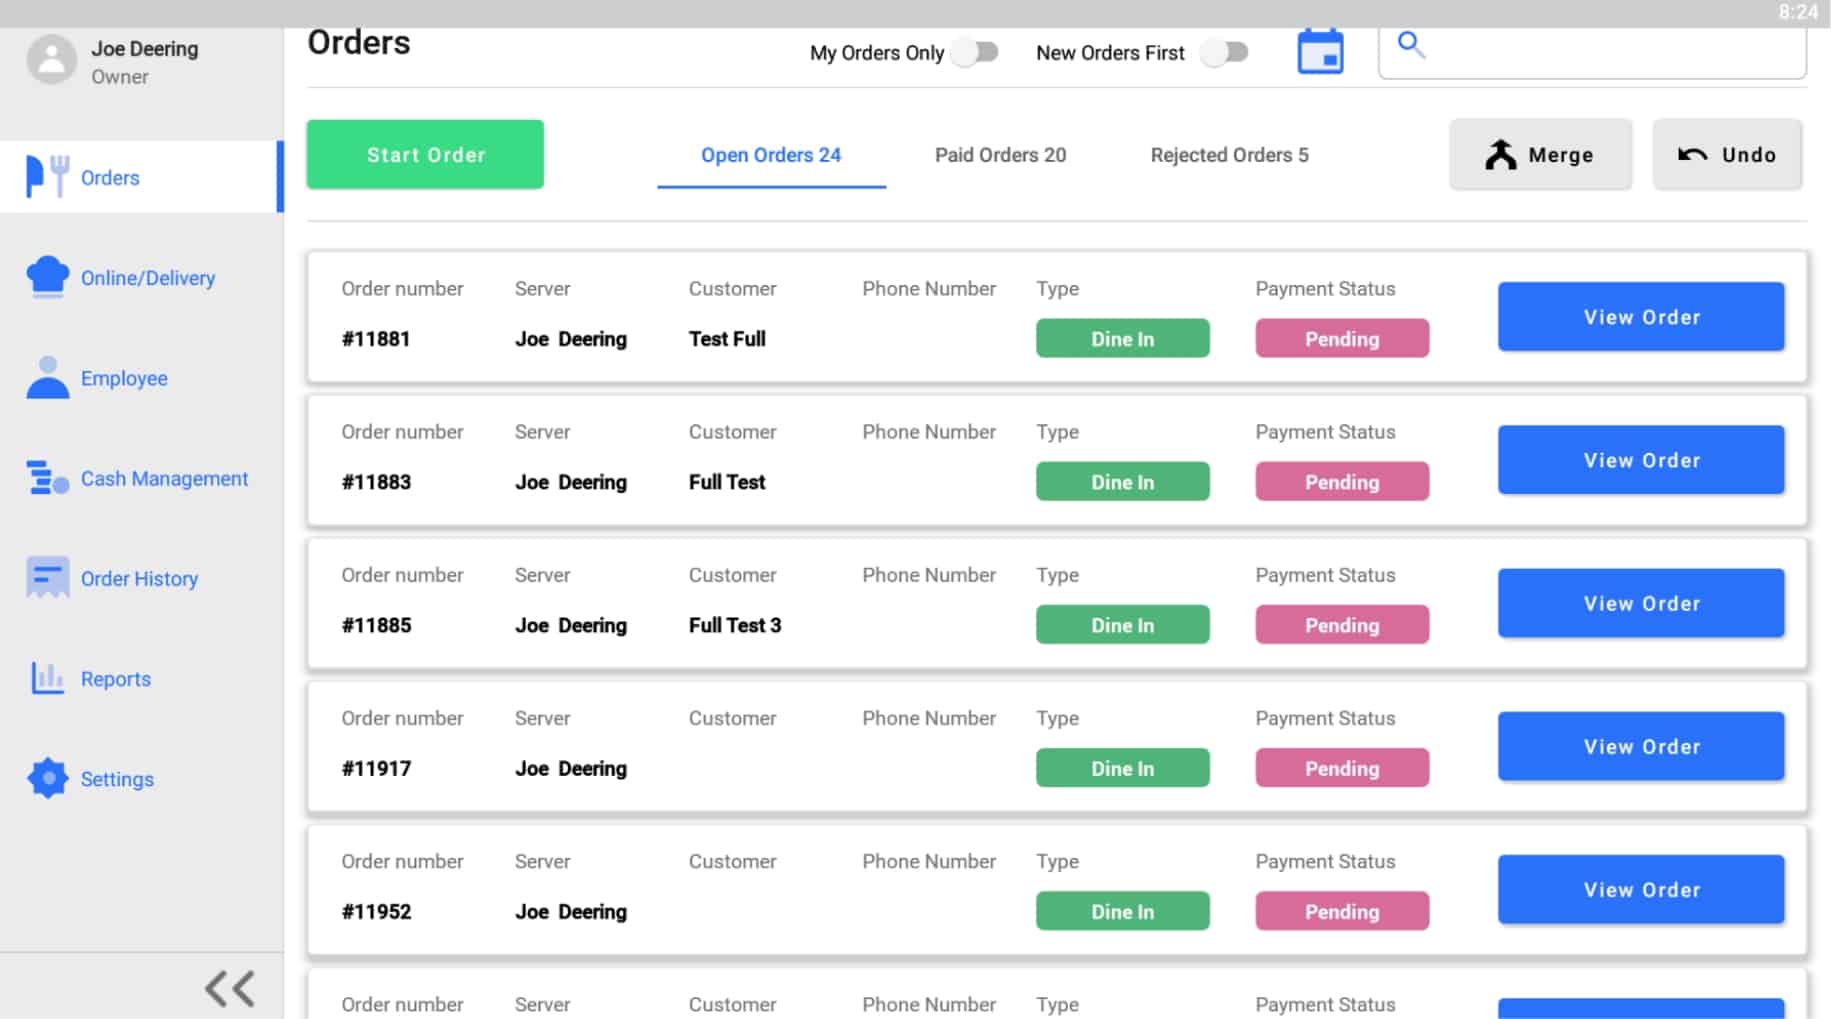The image size is (1831, 1019).
Task: Click inside the search input field
Action: (x=1592, y=51)
